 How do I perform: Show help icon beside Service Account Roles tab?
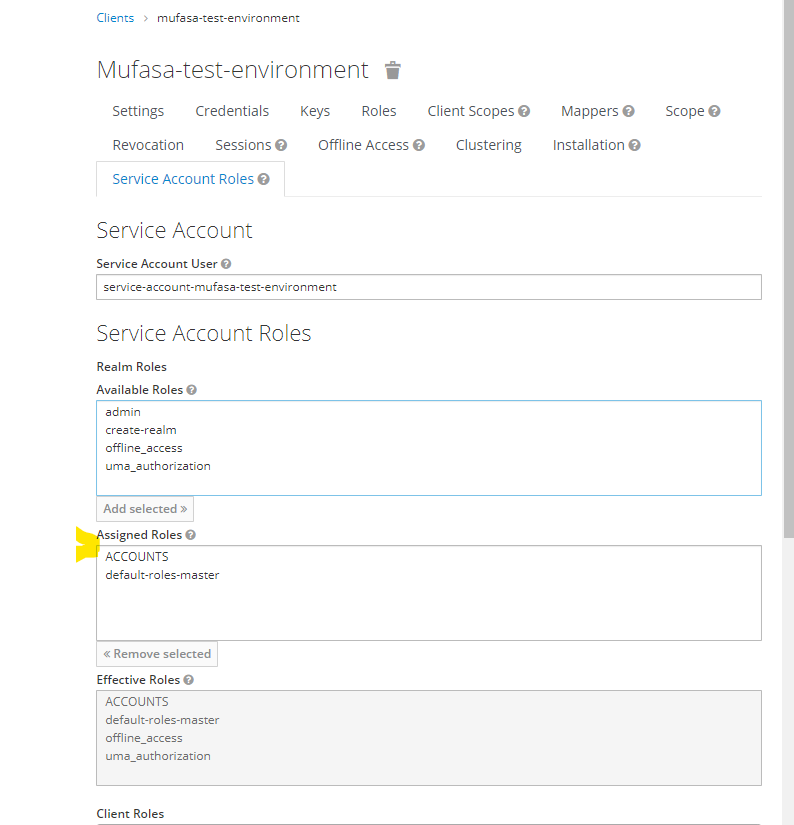[264, 179]
